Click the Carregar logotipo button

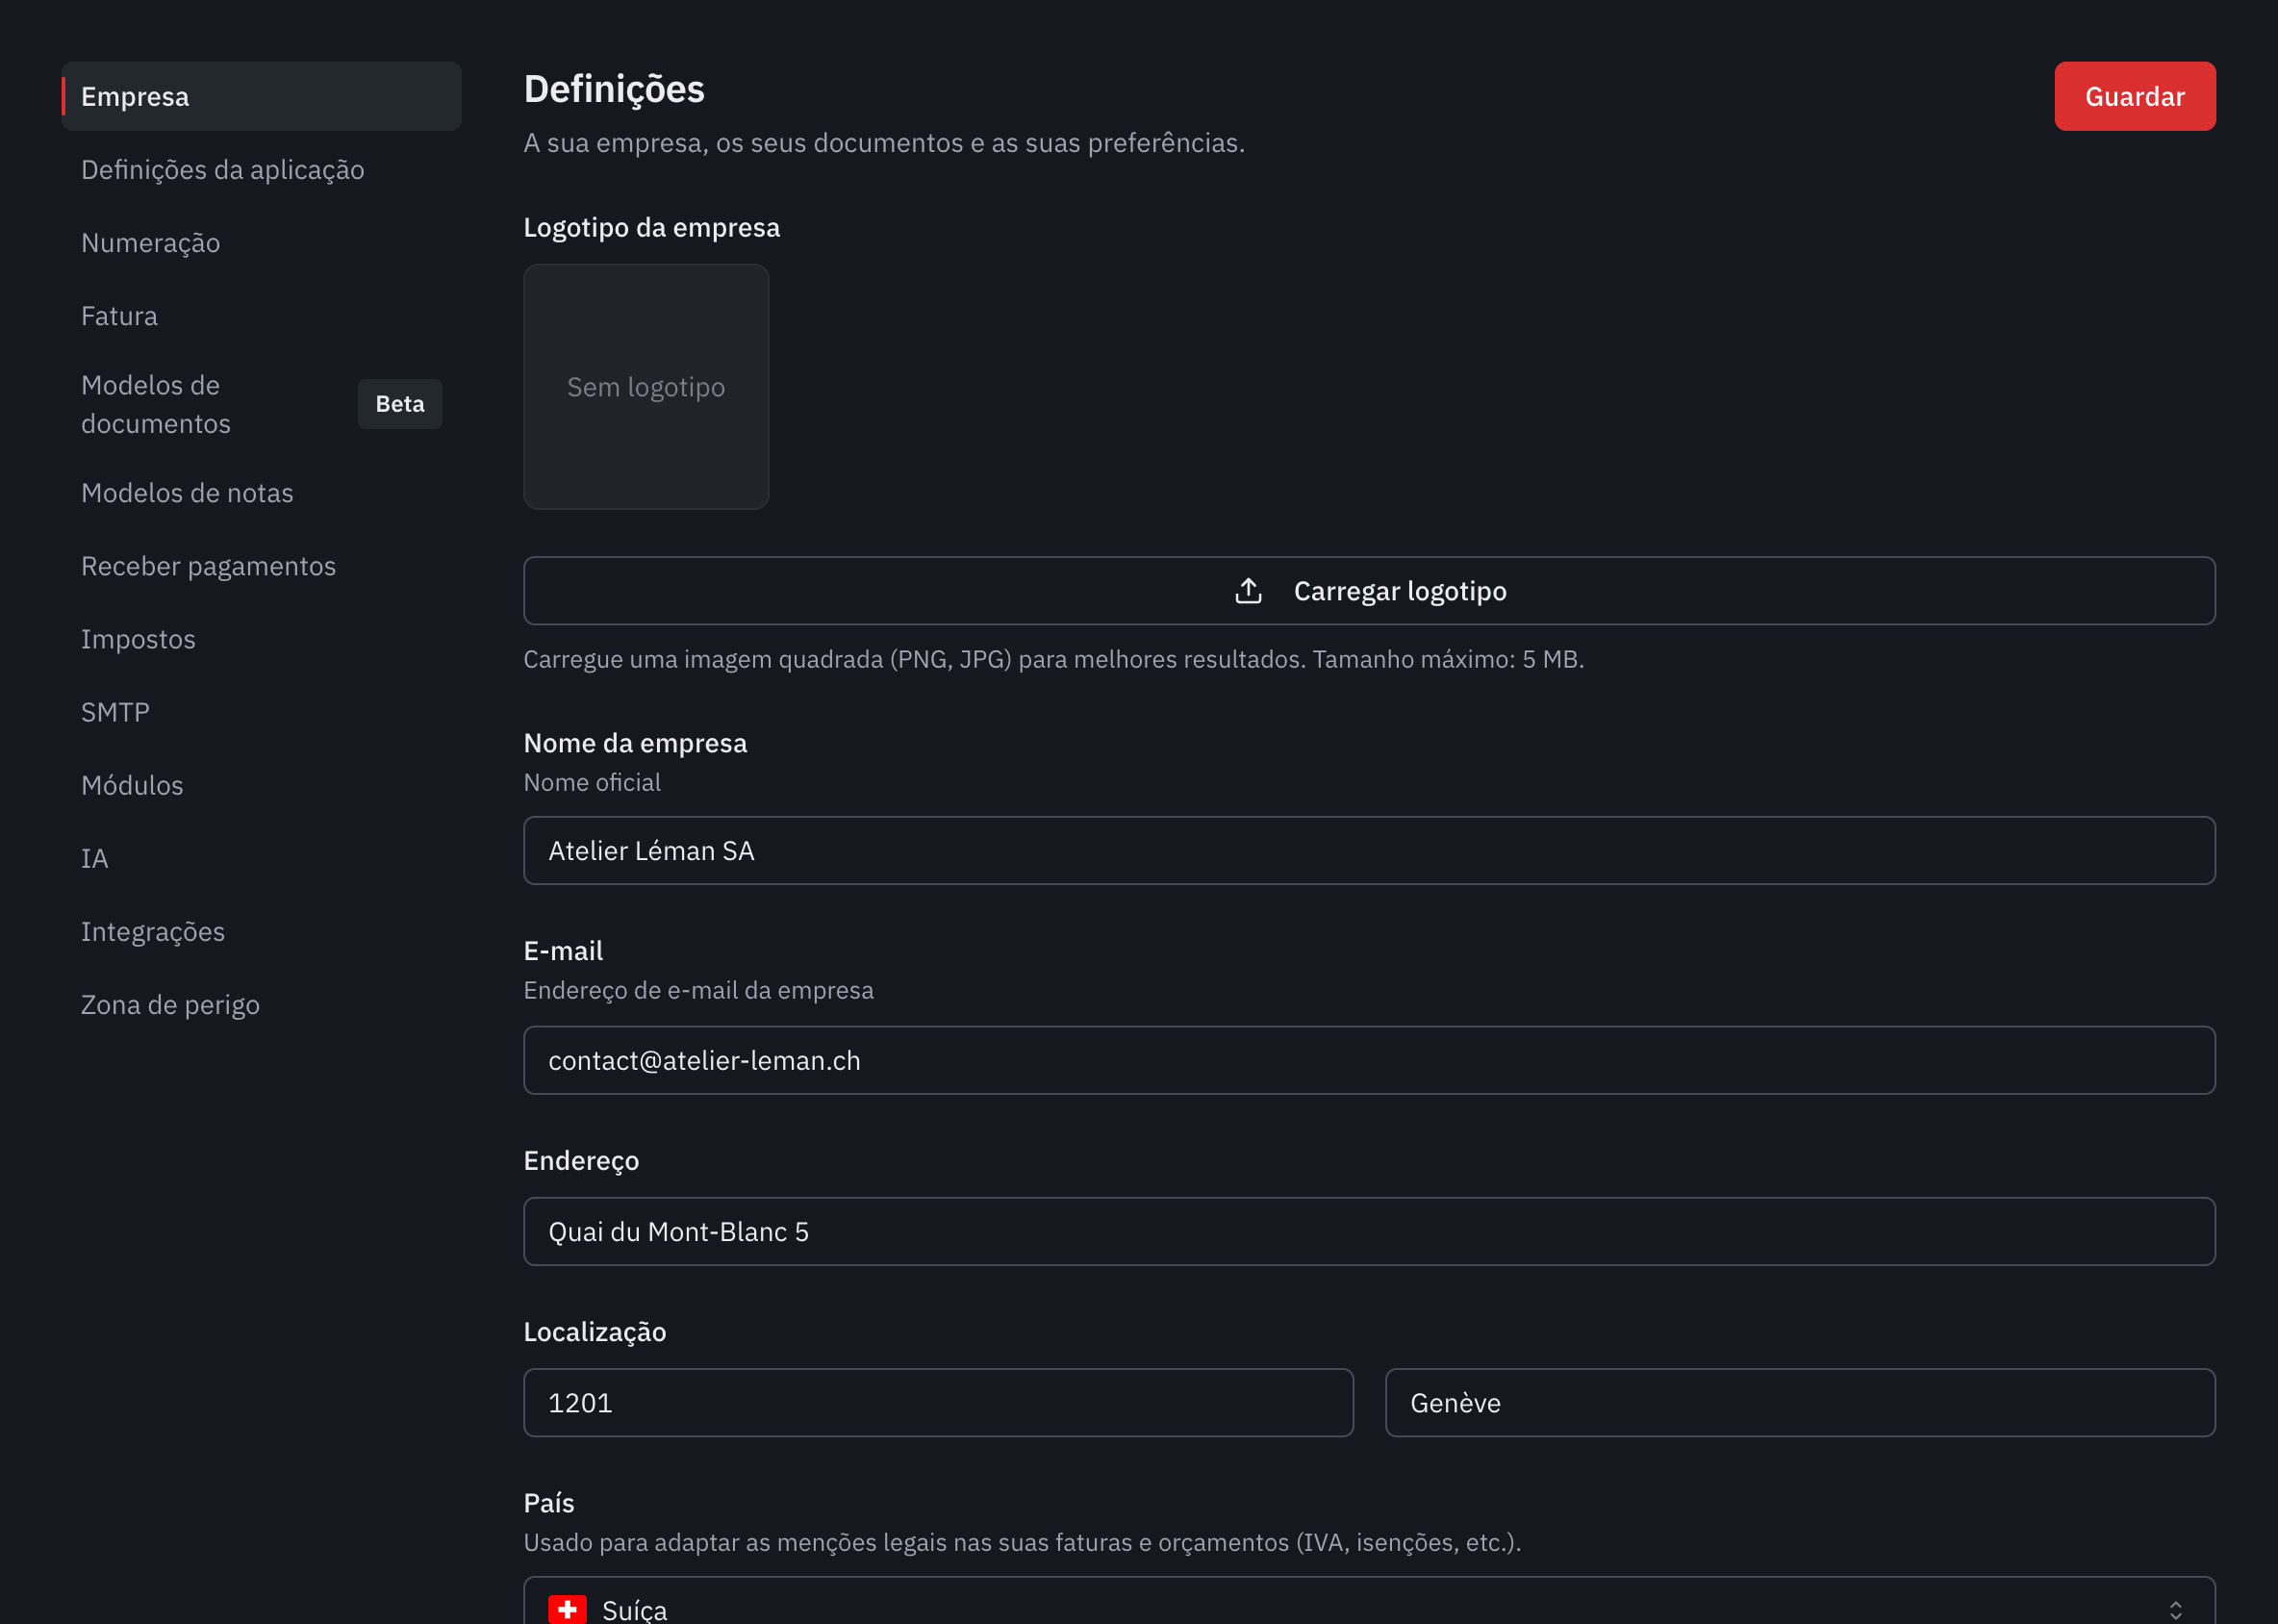coord(1369,591)
